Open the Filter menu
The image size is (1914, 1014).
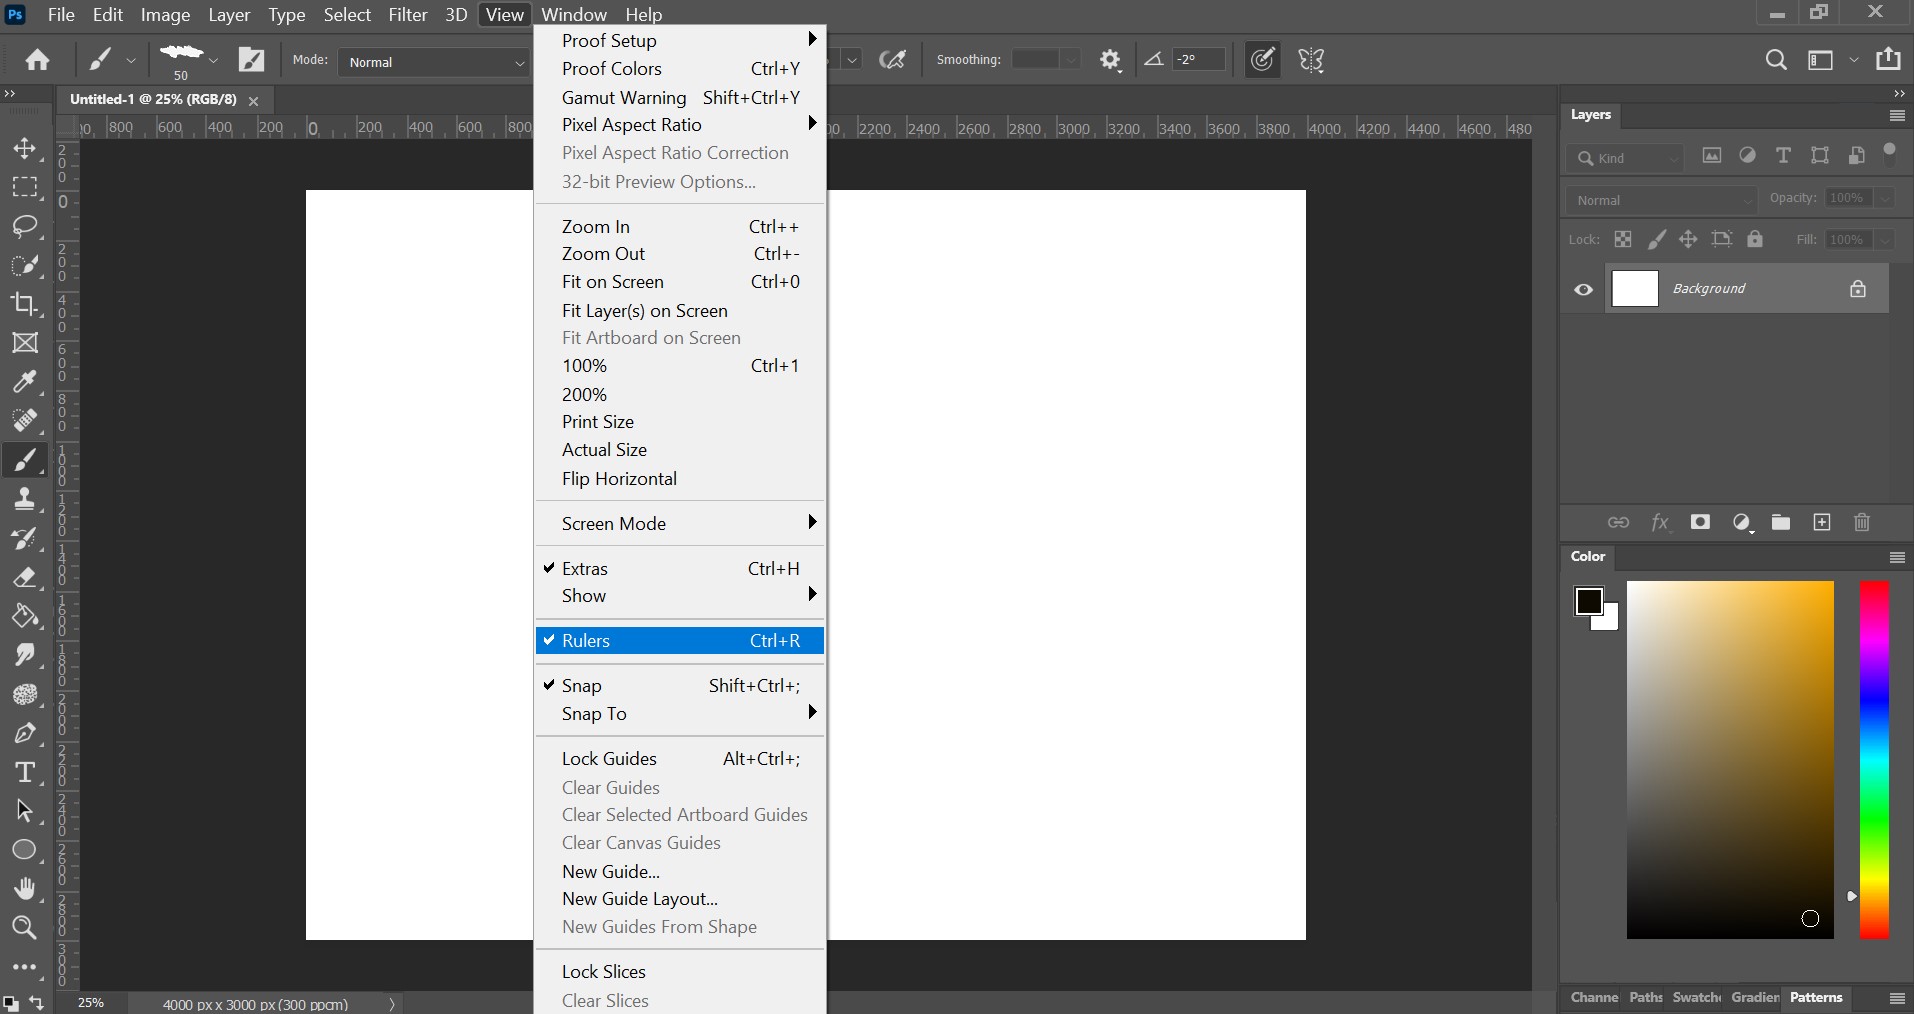click(408, 15)
